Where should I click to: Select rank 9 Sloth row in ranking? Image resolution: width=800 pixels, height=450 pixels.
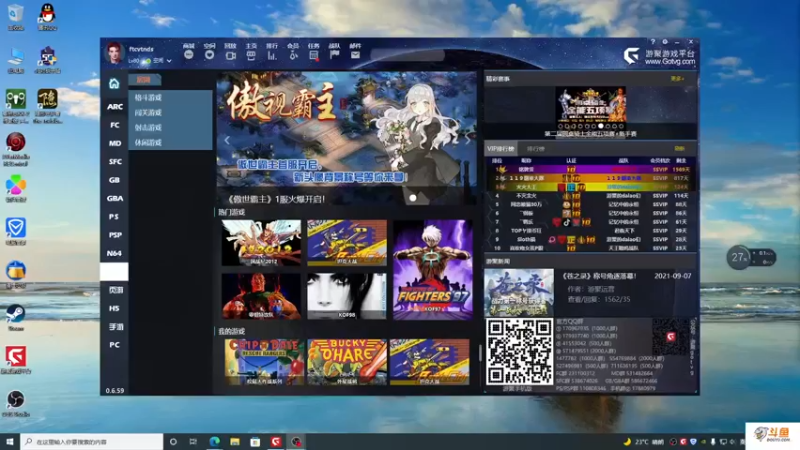pos(590,239)
